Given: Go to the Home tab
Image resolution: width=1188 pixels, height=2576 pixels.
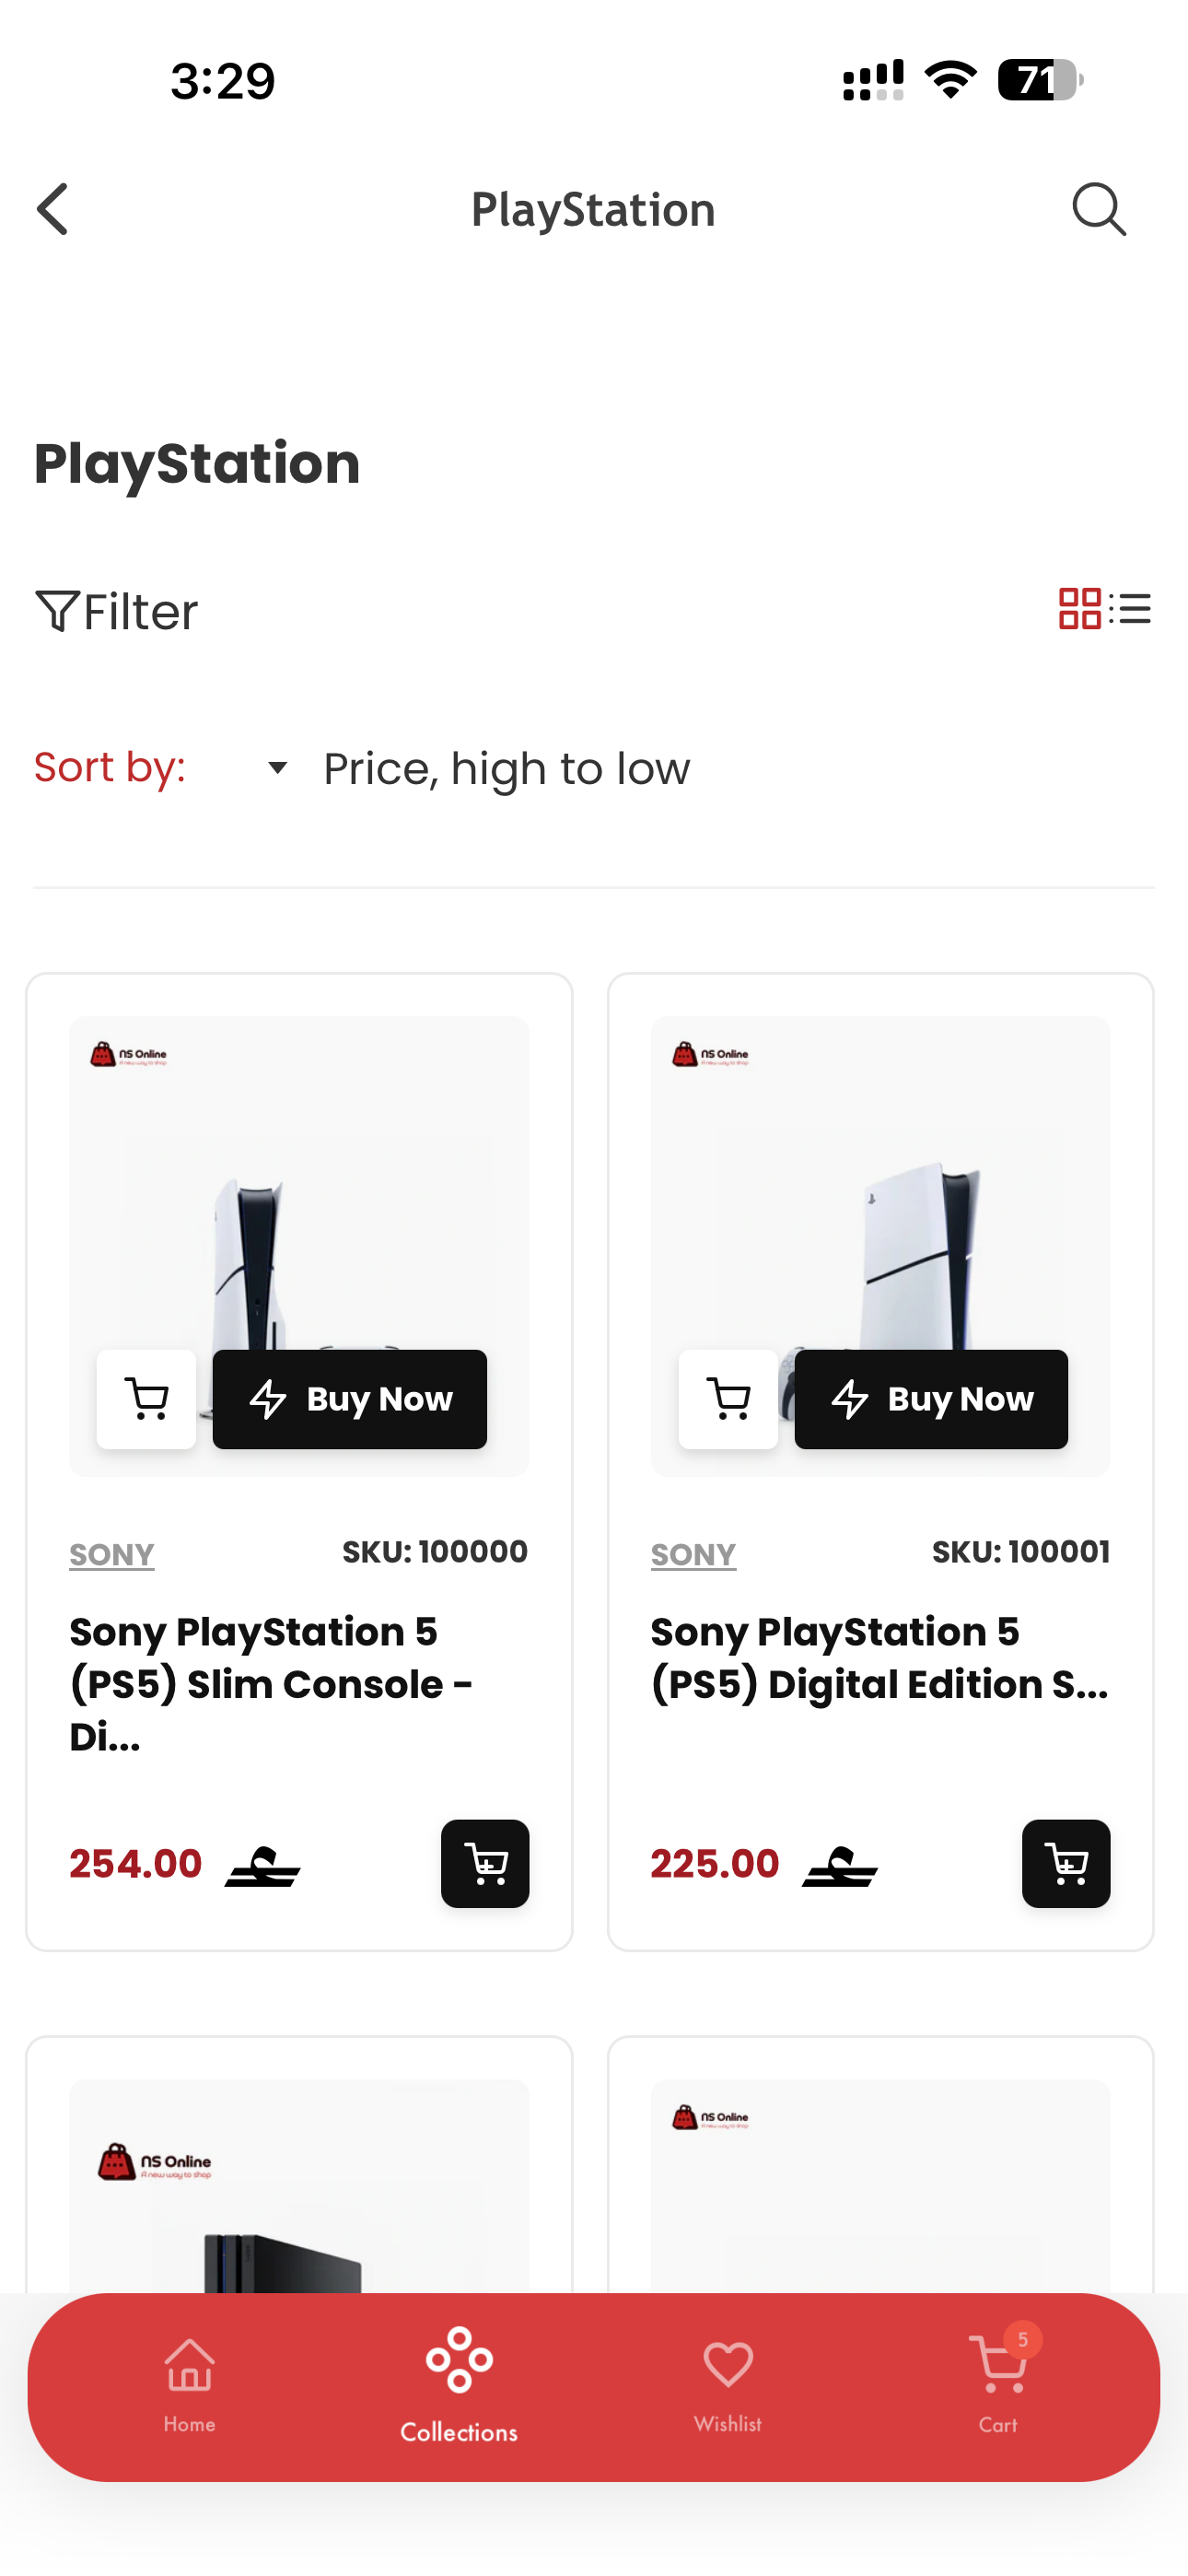Looking at the screenshot, I should tap(189, 2385).
